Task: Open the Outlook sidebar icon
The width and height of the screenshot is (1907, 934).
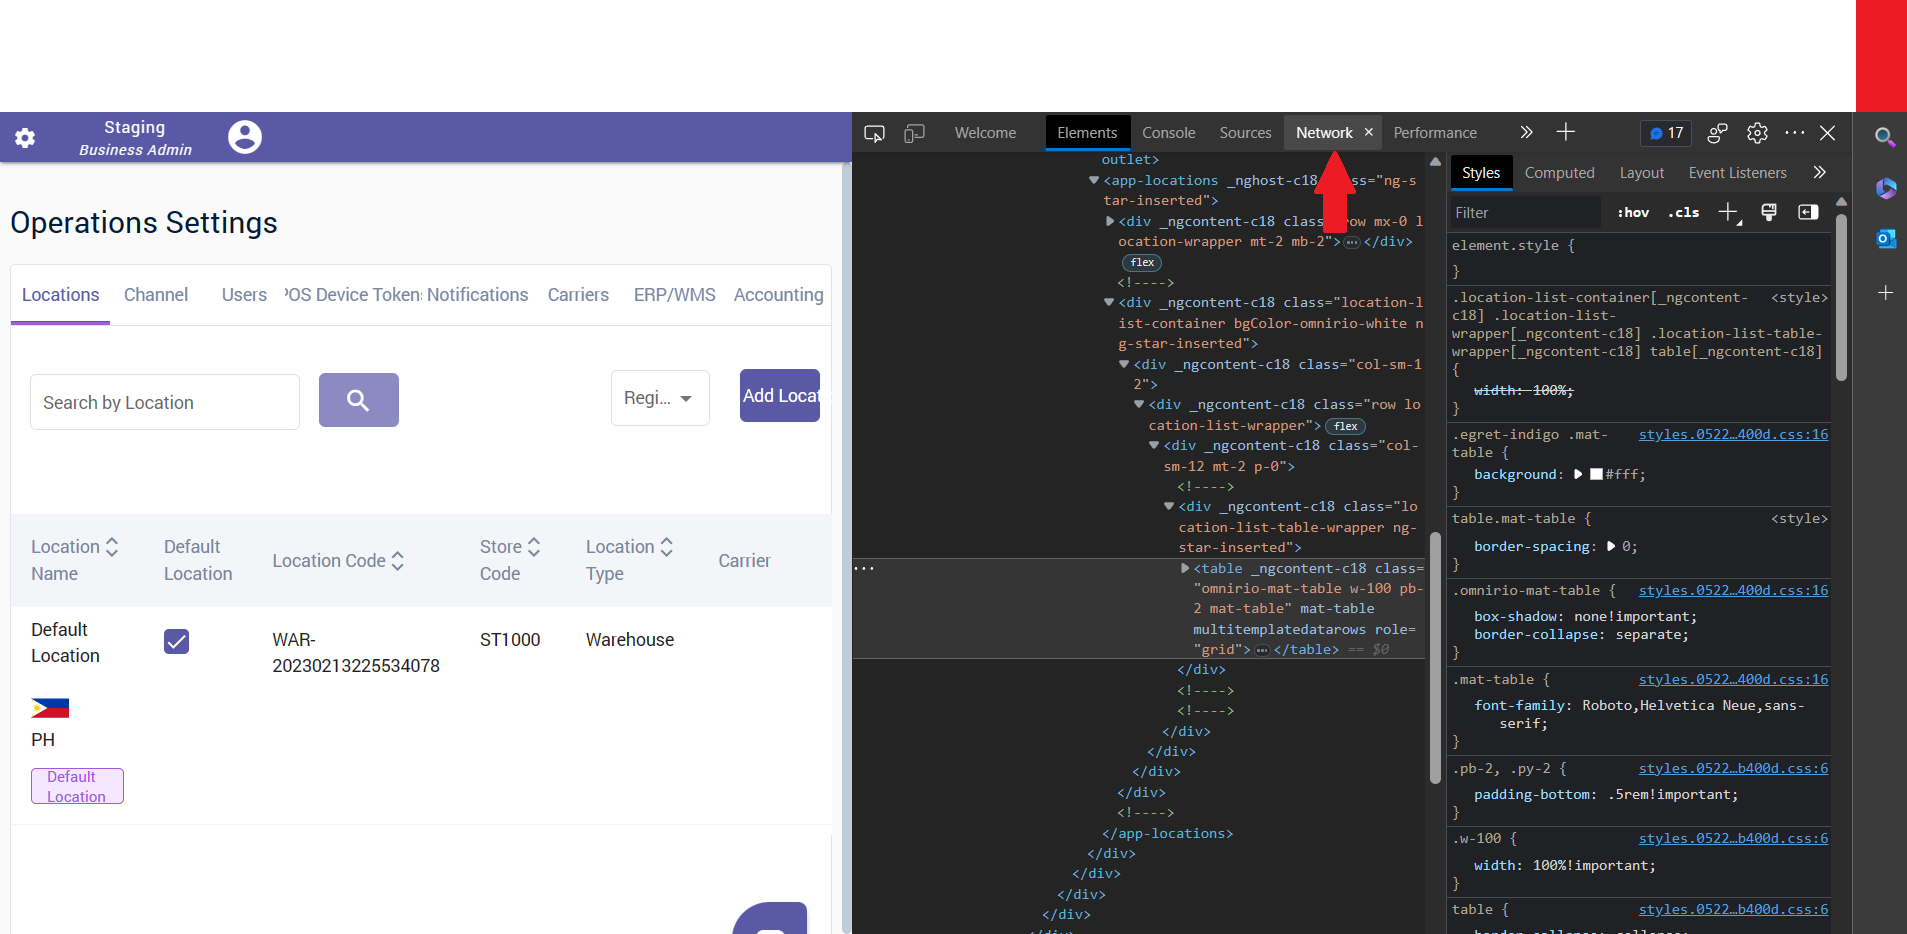Action: tap(1886, 239)
